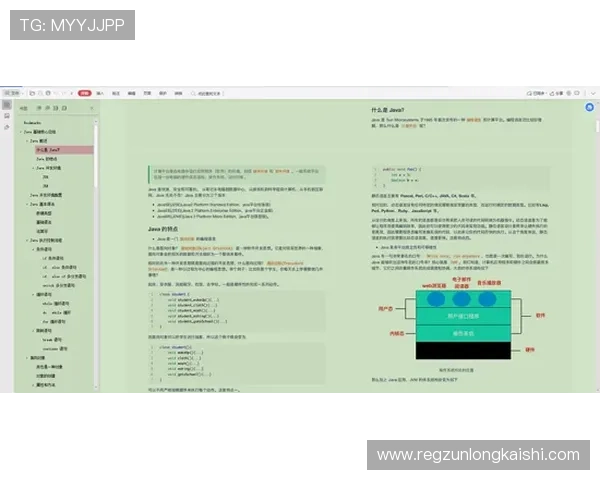Collapse the 'Java 基础核心总结' tree node
The width and height of the screenshot is (600, 480).
22,132
